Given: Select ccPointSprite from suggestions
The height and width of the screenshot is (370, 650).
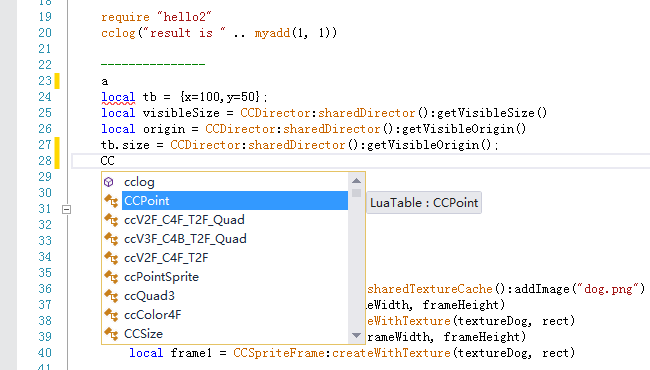Looking at the screenshot, I should [225, 277].
